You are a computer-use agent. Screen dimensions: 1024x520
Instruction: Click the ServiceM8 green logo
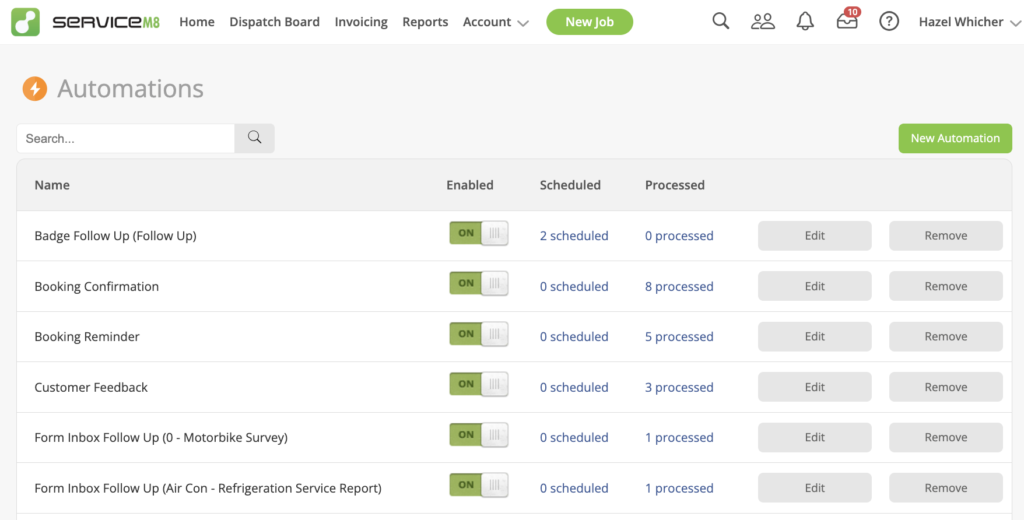click(25, 22)
